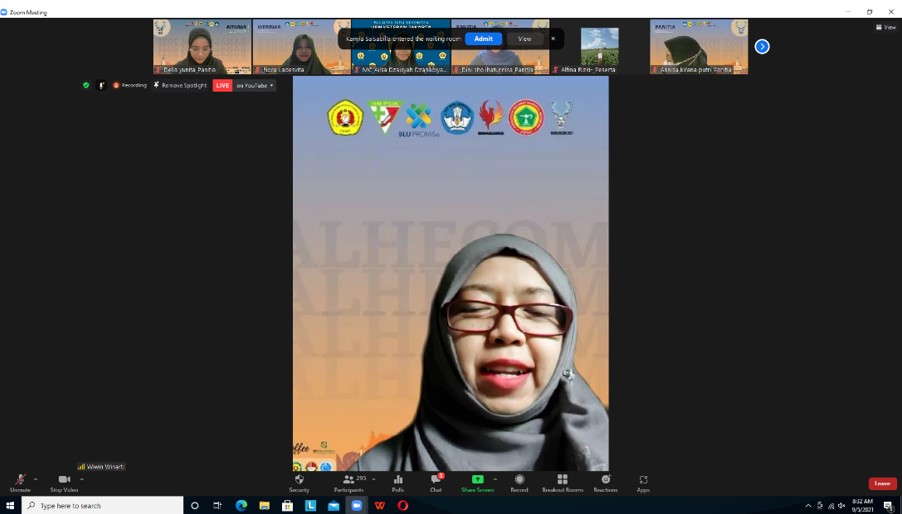Image resolution: width=902 pixels, height=514 pixels.
Task: Stop Video camera toggle
Action: pos(64,483)
